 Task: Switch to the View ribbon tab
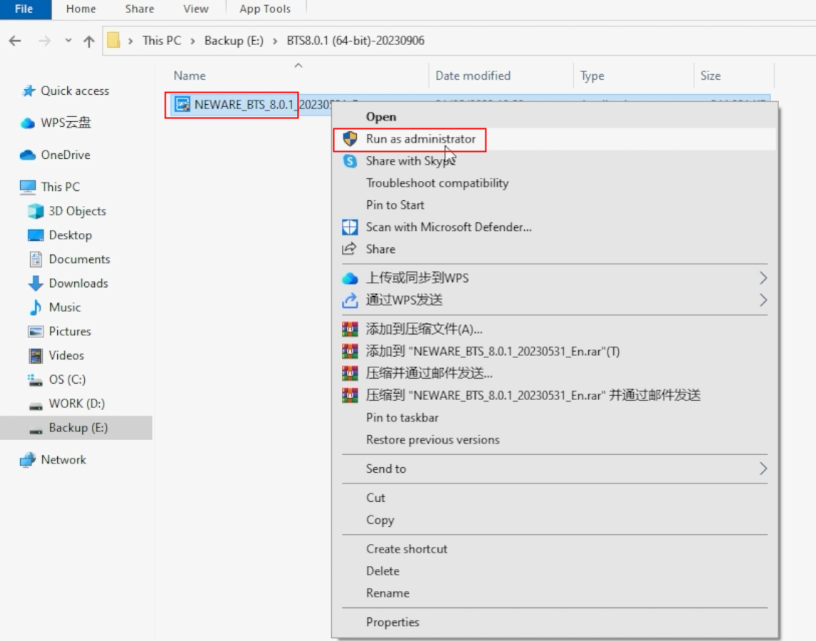[x=196, y=9]
